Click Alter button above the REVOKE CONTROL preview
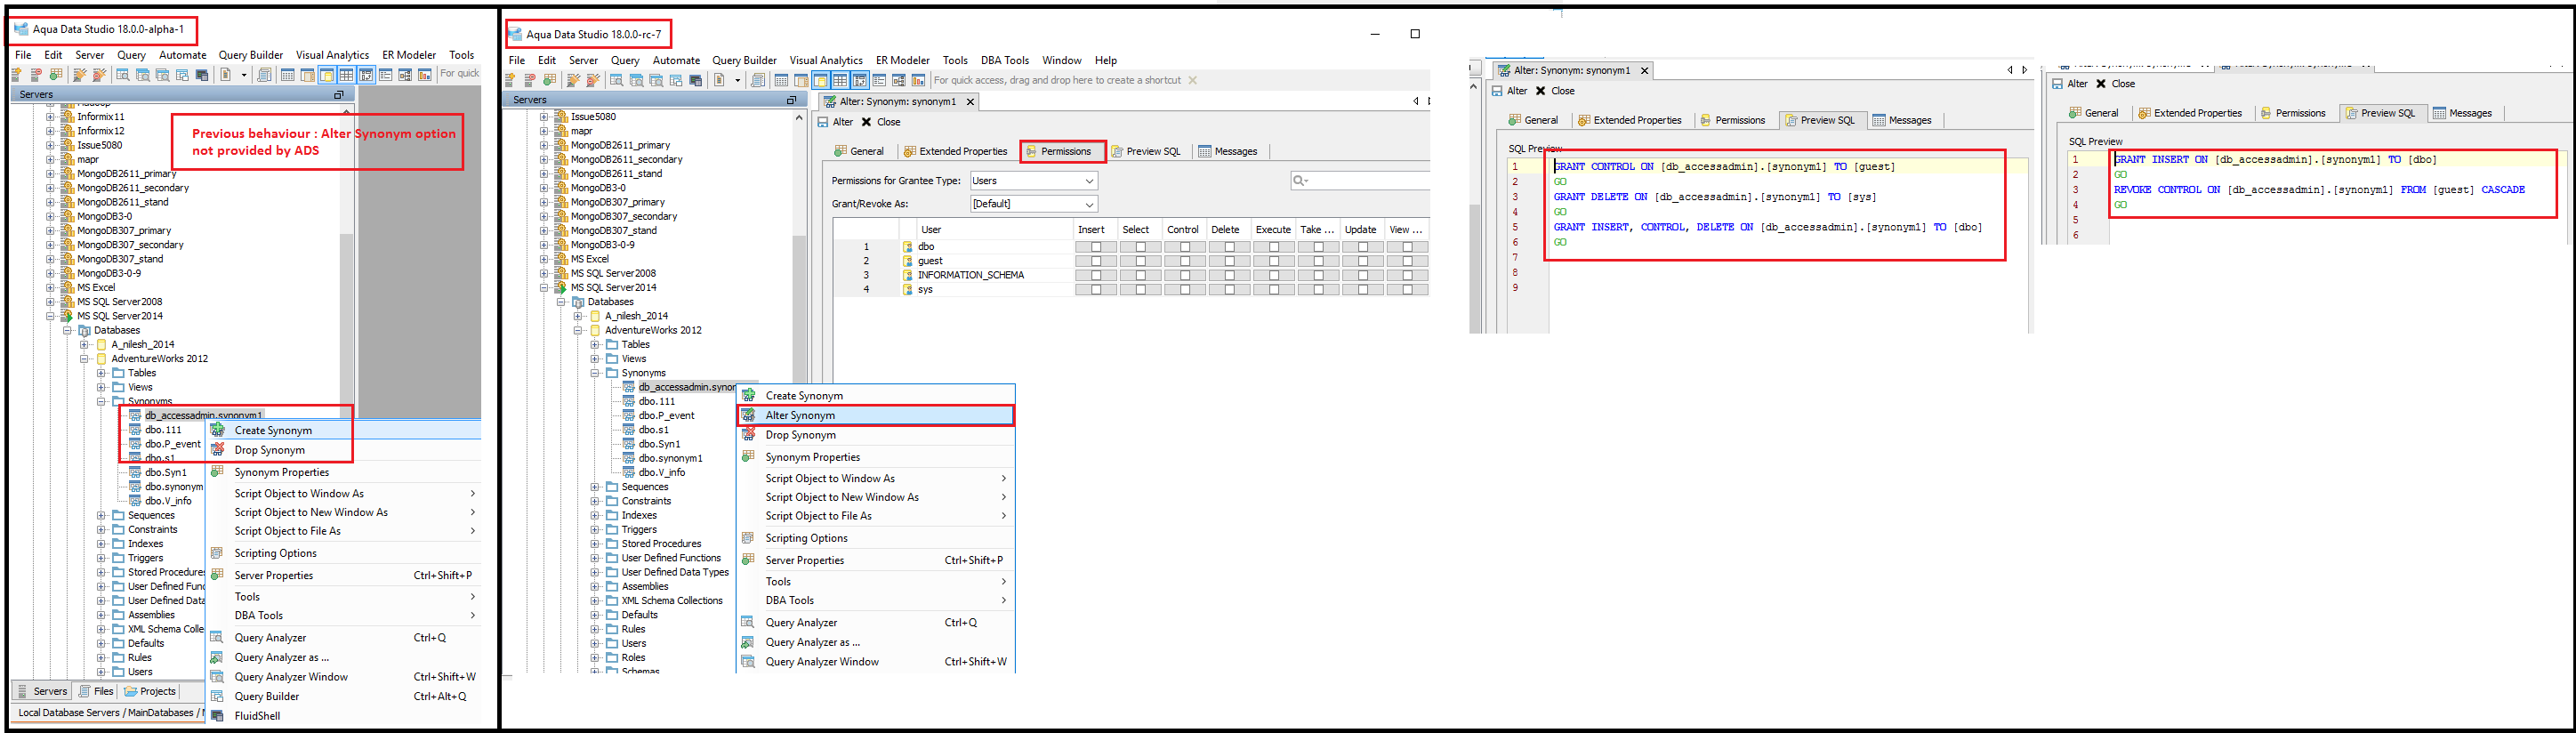 pyautogui.click(x=2069, y=84)
